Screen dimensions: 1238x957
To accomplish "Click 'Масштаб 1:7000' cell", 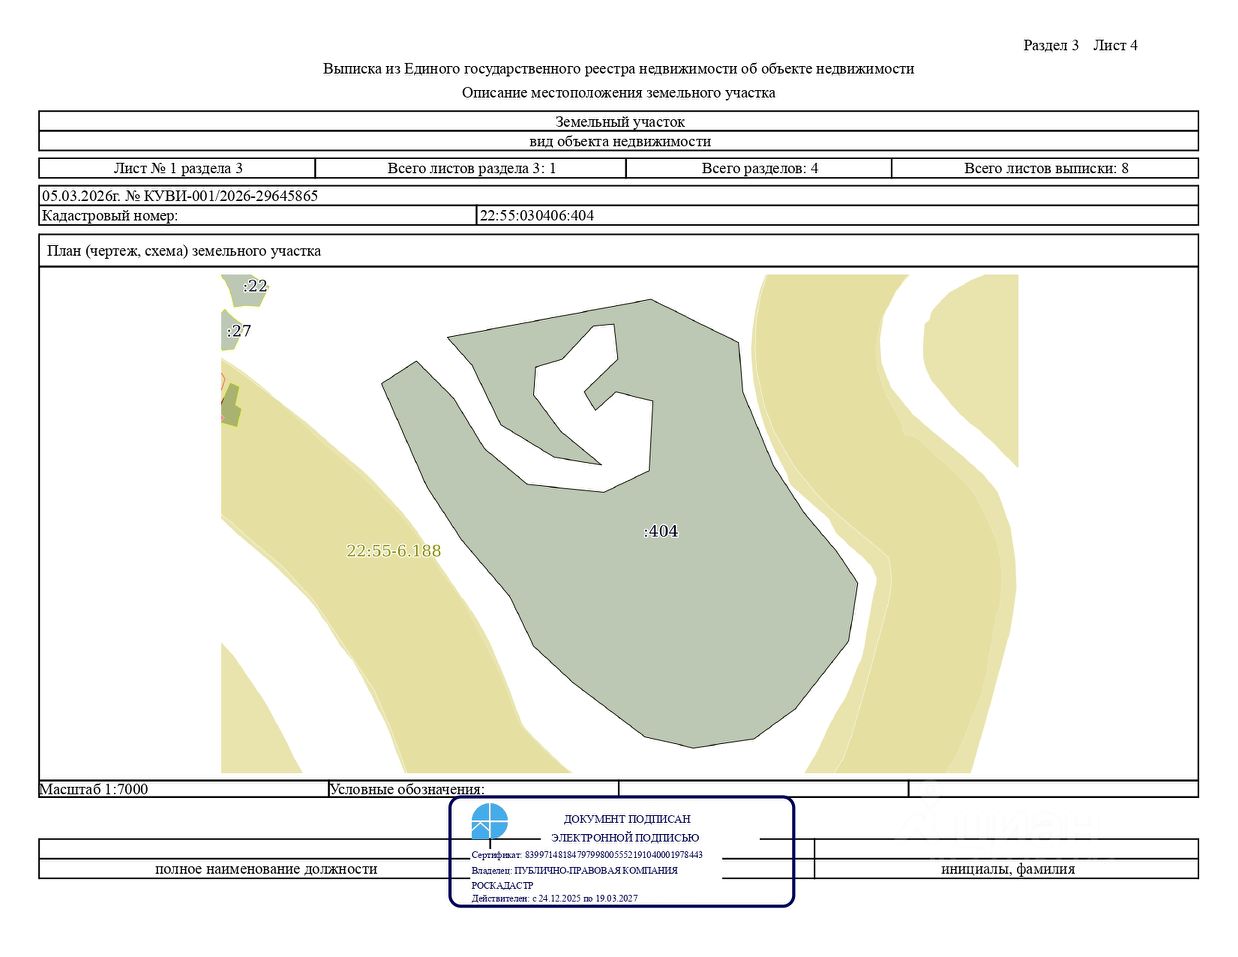I will tap(183, 789).
